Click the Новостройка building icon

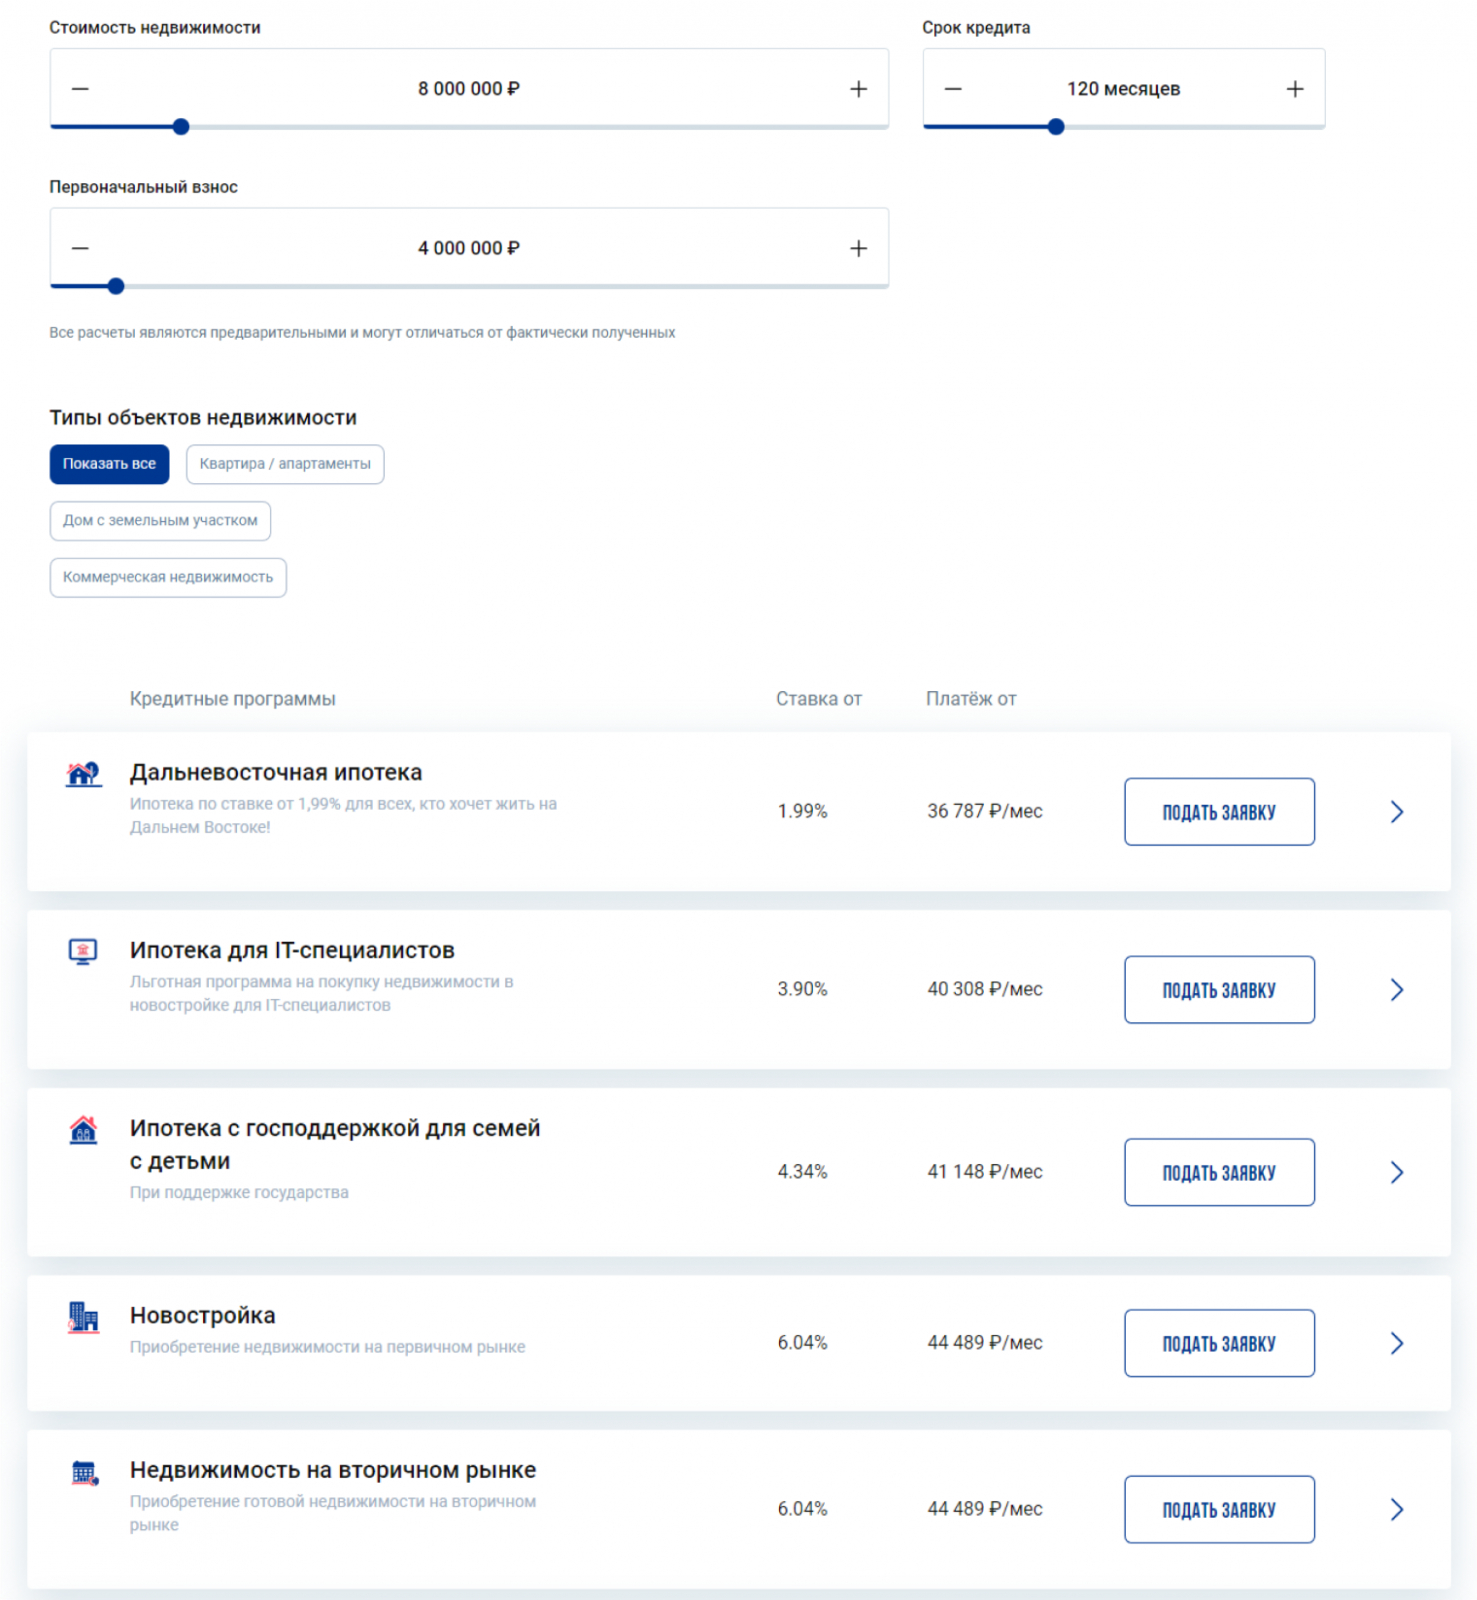[84, 1317]
